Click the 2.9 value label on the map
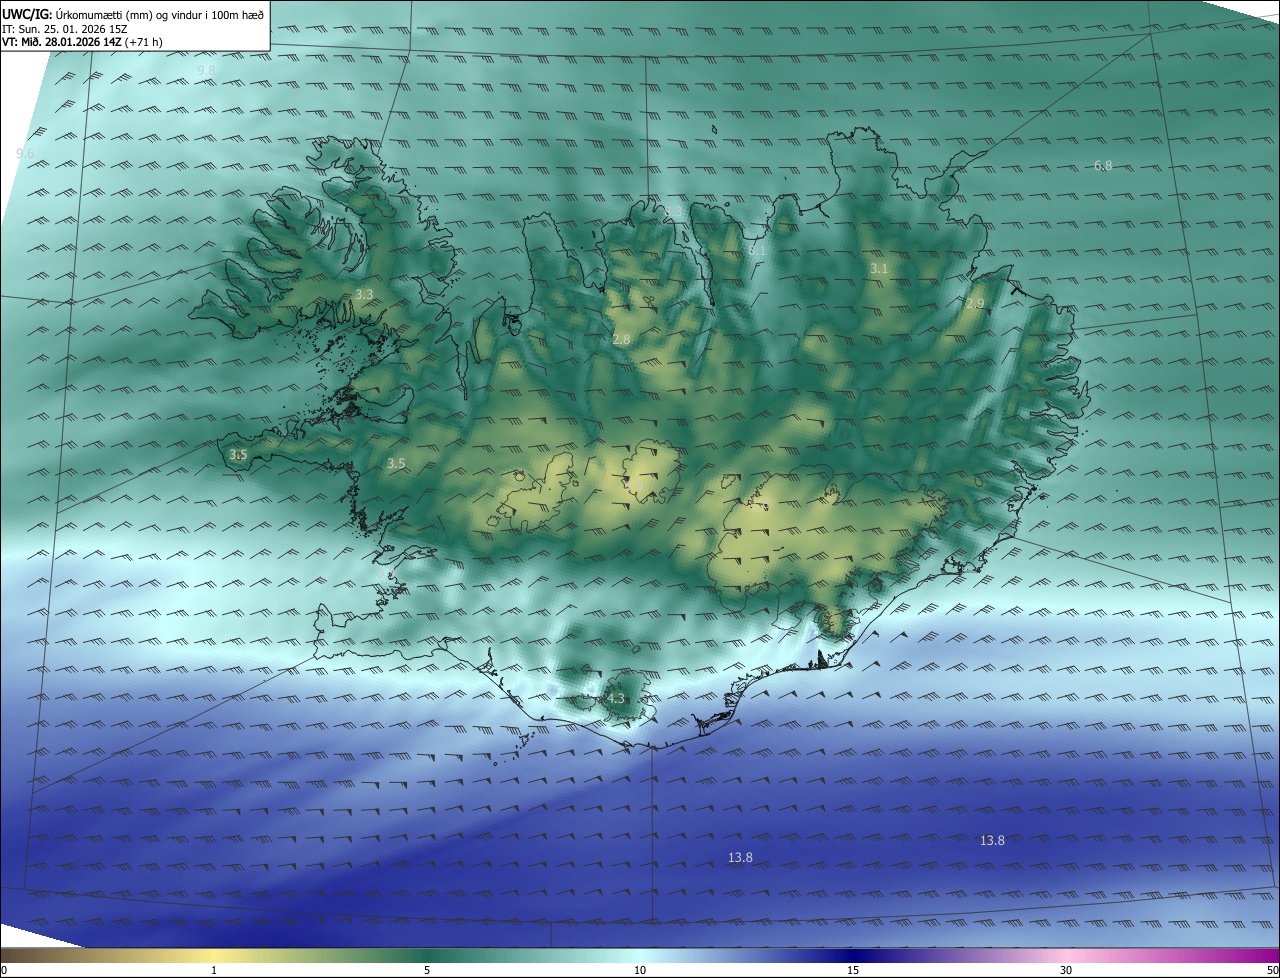The width and height of the screenshot is (1280, 978). [975, 303]
